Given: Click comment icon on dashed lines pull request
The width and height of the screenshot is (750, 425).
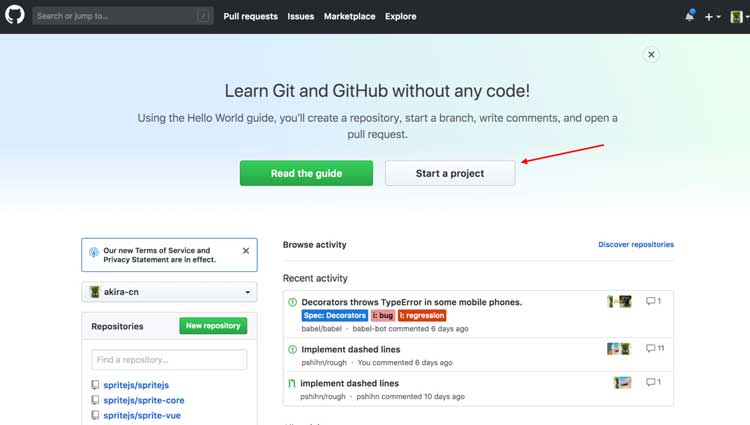Looking at the screenshot, I should (x=653, y=382).
